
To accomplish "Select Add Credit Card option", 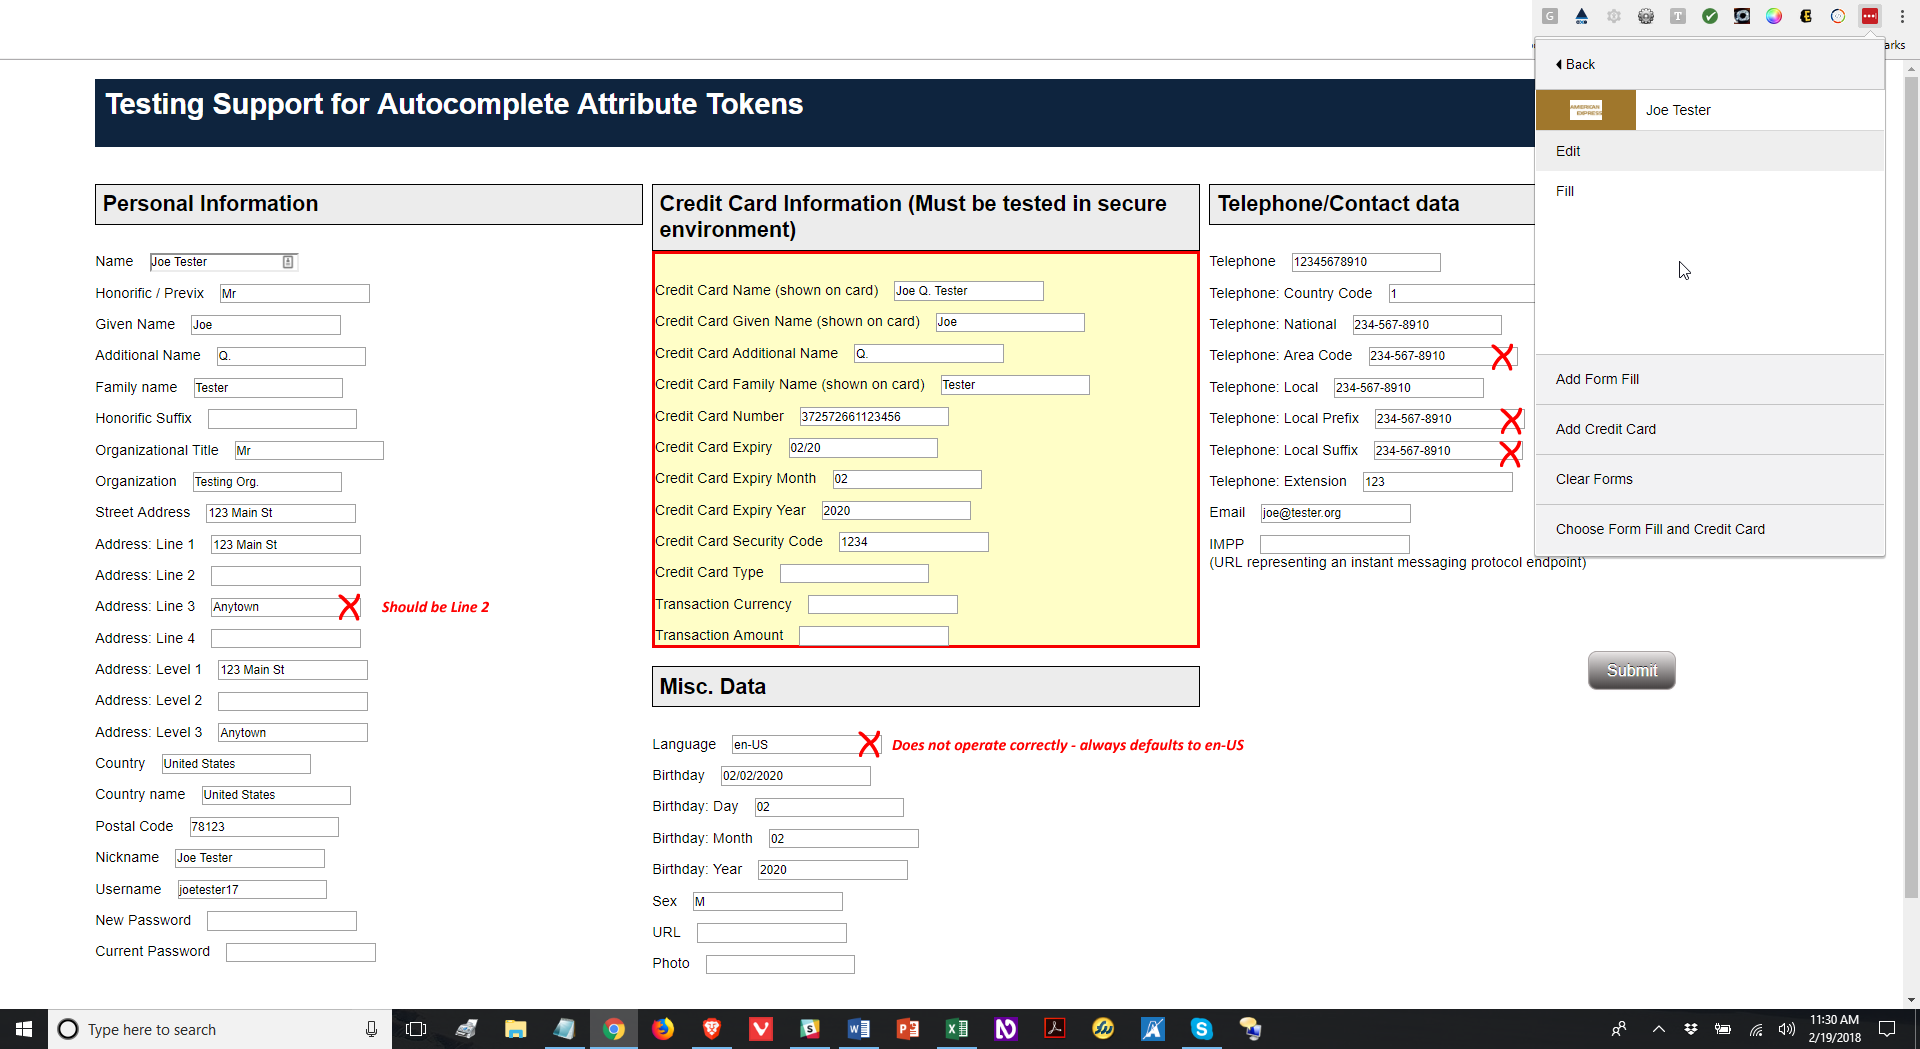I will click(1605, 429).
